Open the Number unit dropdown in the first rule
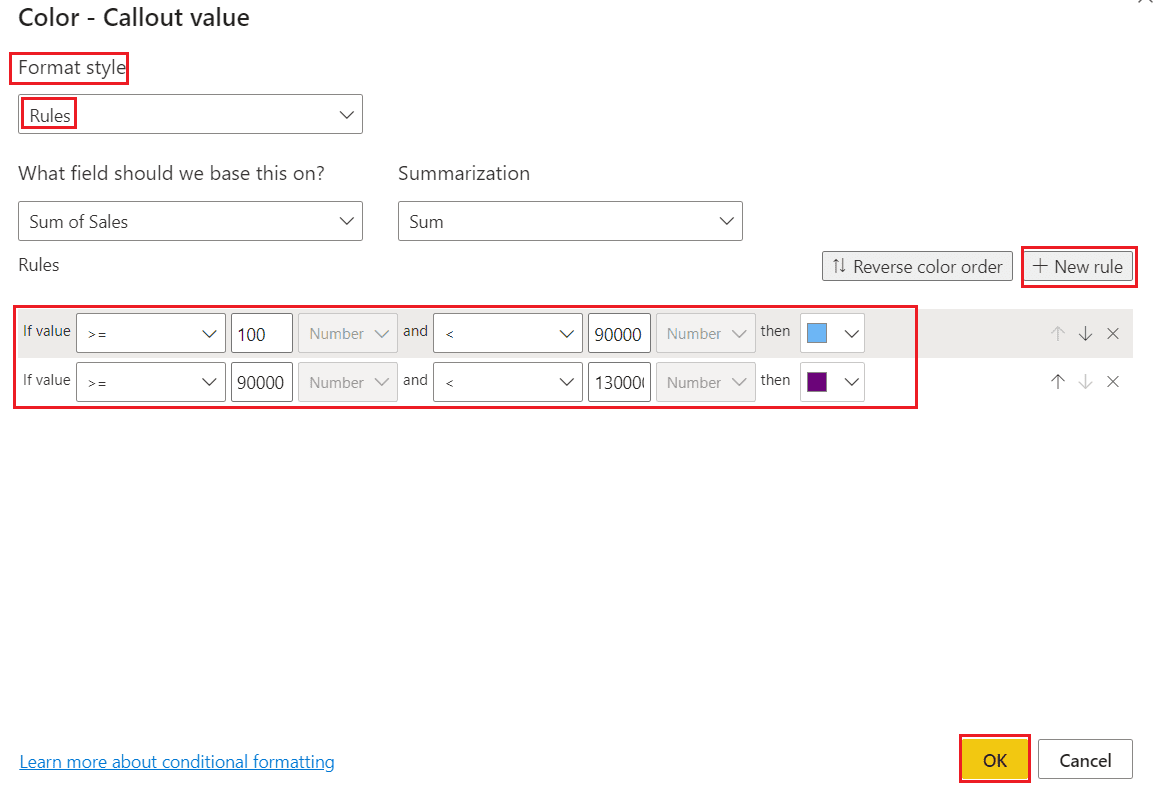 [347, 332]
